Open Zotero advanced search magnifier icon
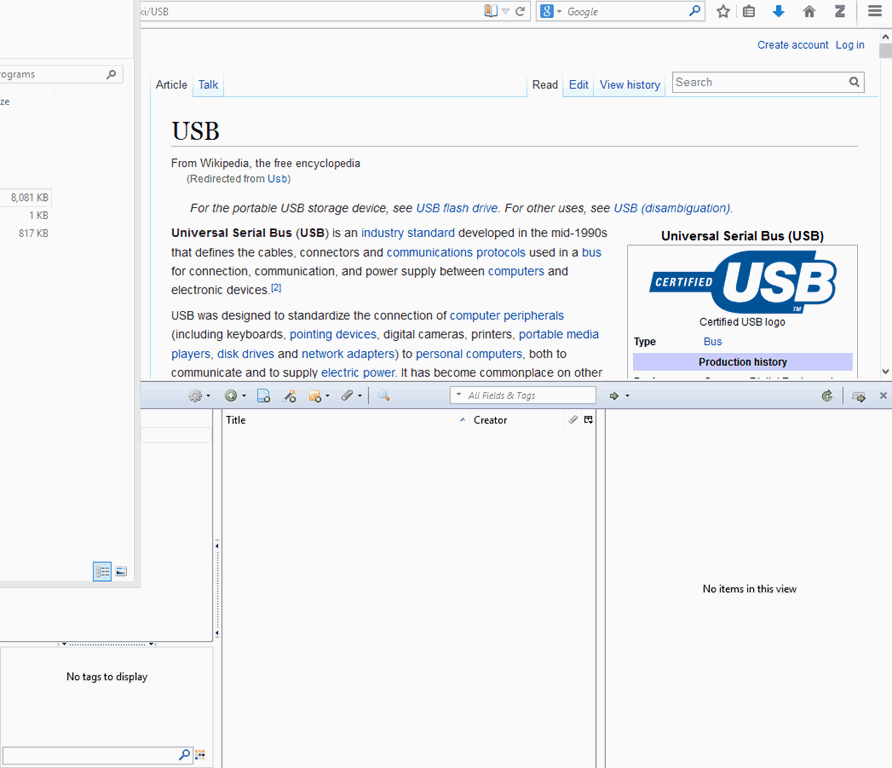 coord(383,396)
